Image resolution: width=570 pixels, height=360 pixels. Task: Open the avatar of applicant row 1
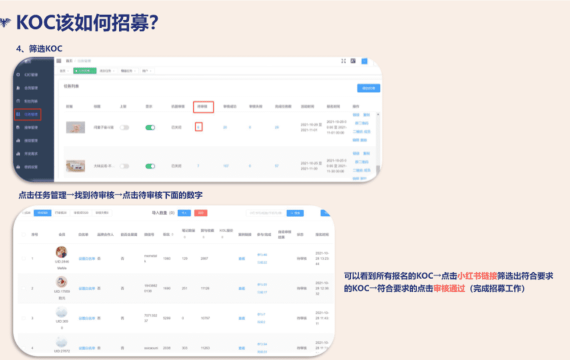click(x=61, y=252)
